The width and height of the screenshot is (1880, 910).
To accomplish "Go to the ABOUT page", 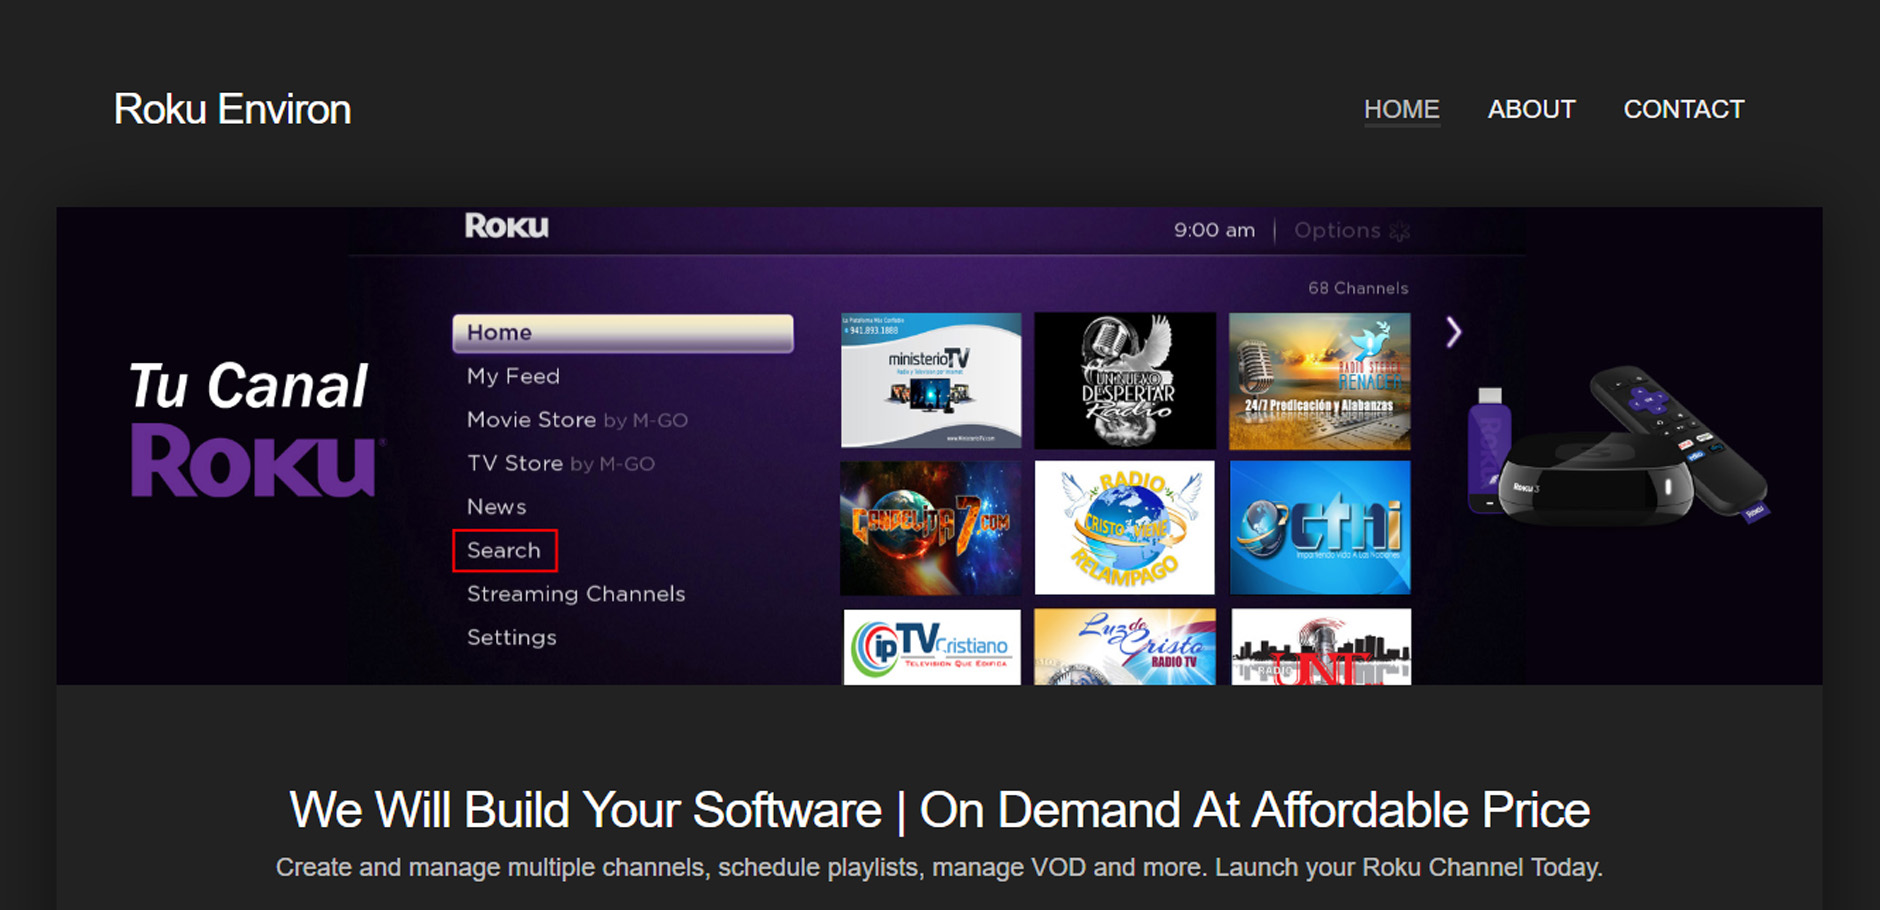I will pyautogui.click(x=1531, y=109).
